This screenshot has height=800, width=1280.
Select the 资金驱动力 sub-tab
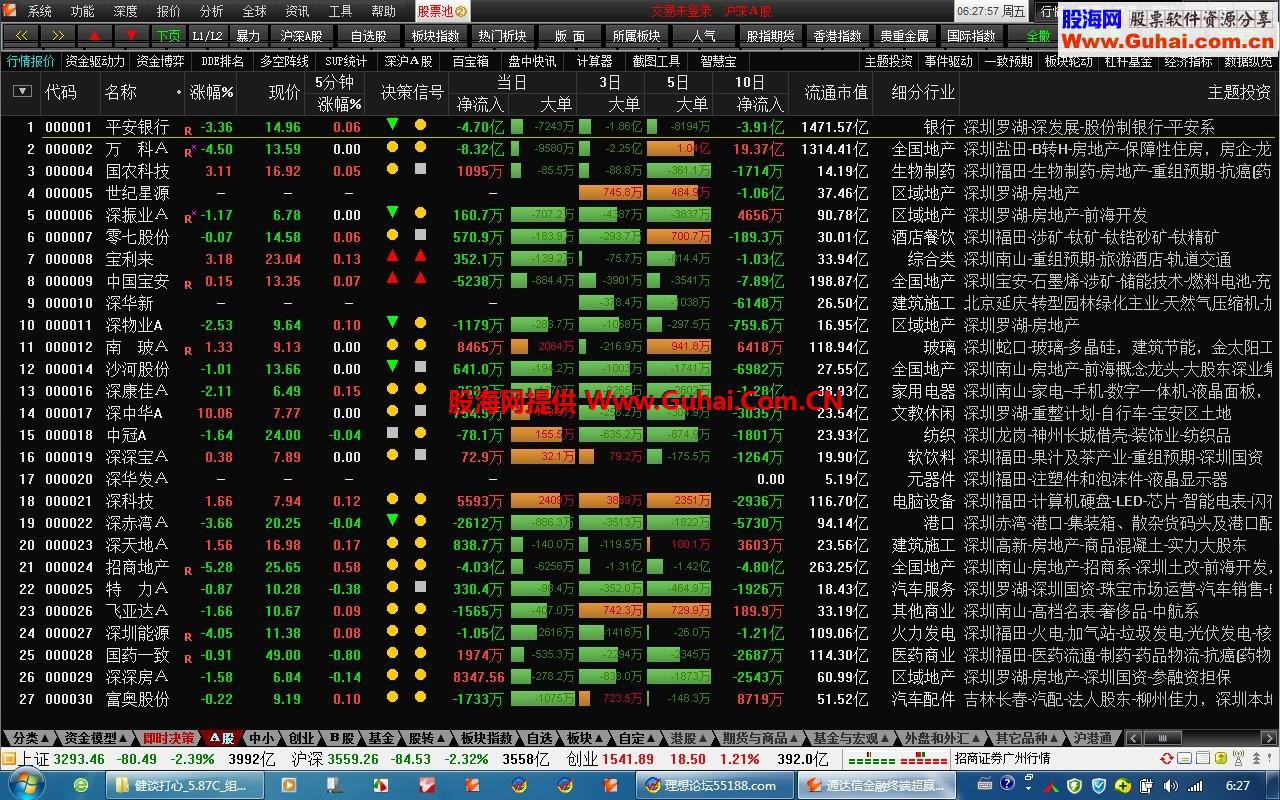pyautogui.click(x=96, y=61)
